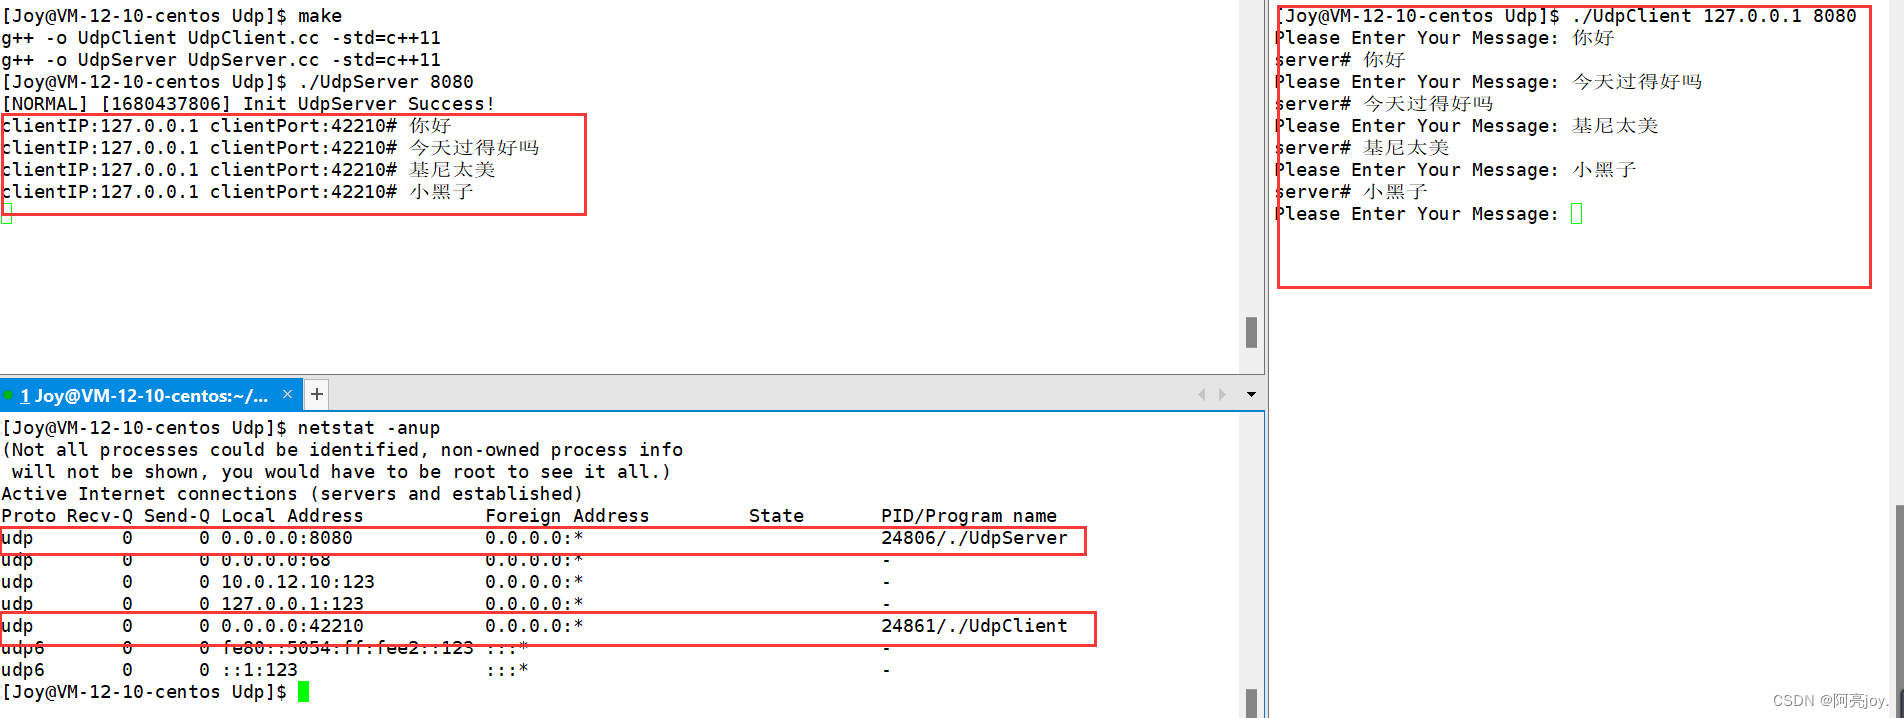Click the 'Send-Q' column header
1904x718 pixels.
pos(177,516)
